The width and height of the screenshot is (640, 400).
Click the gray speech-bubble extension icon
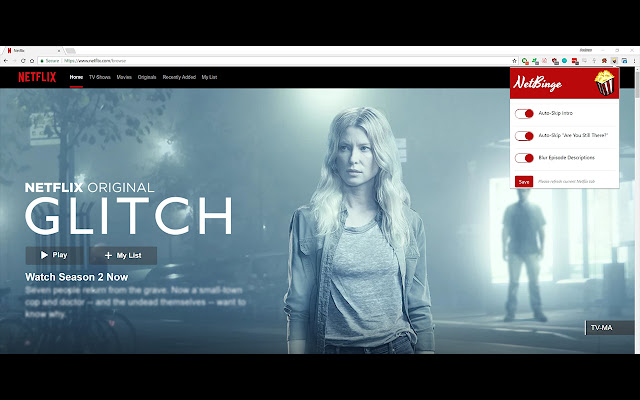pos(584,61)
